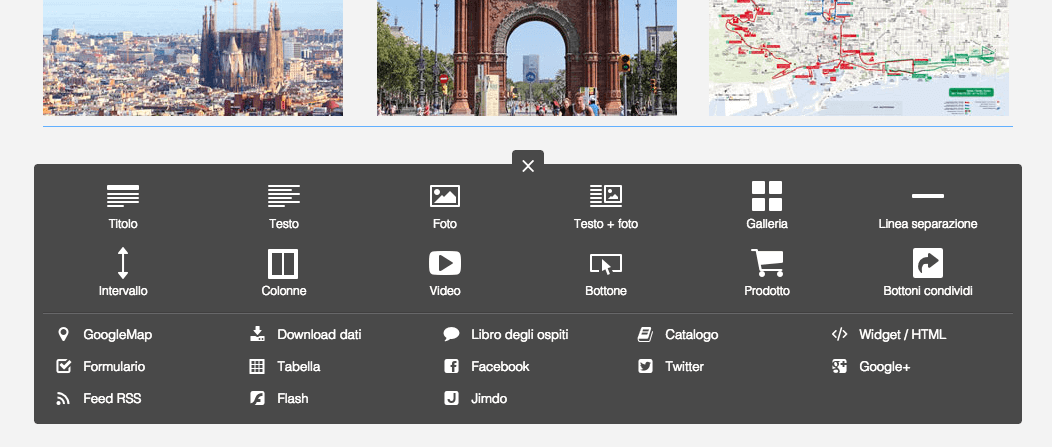Click the Formulario checkbox icon
Image resolution: width=1052 pixels, height=447 pixels.
coord(64,366)
